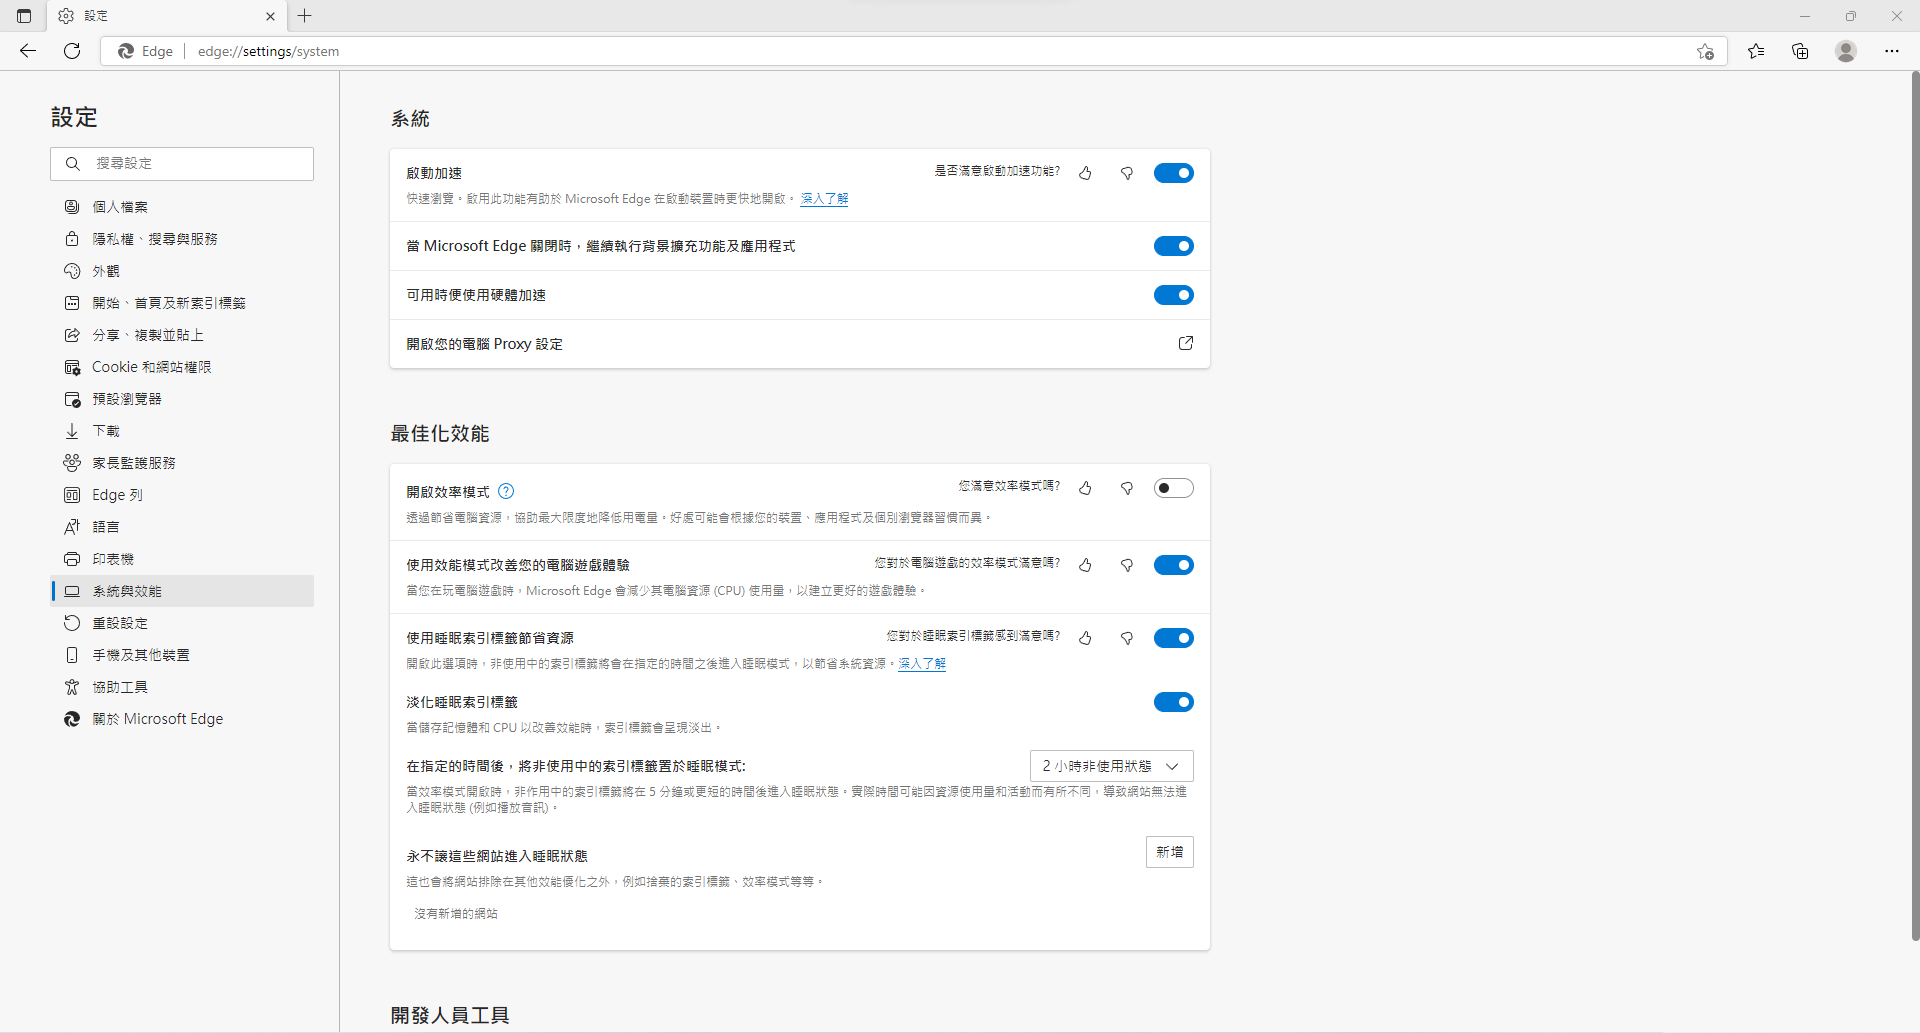Click 深入了解 link under sleeping tabs
The image size is (1920, 1033).
[x=922, y=664]
